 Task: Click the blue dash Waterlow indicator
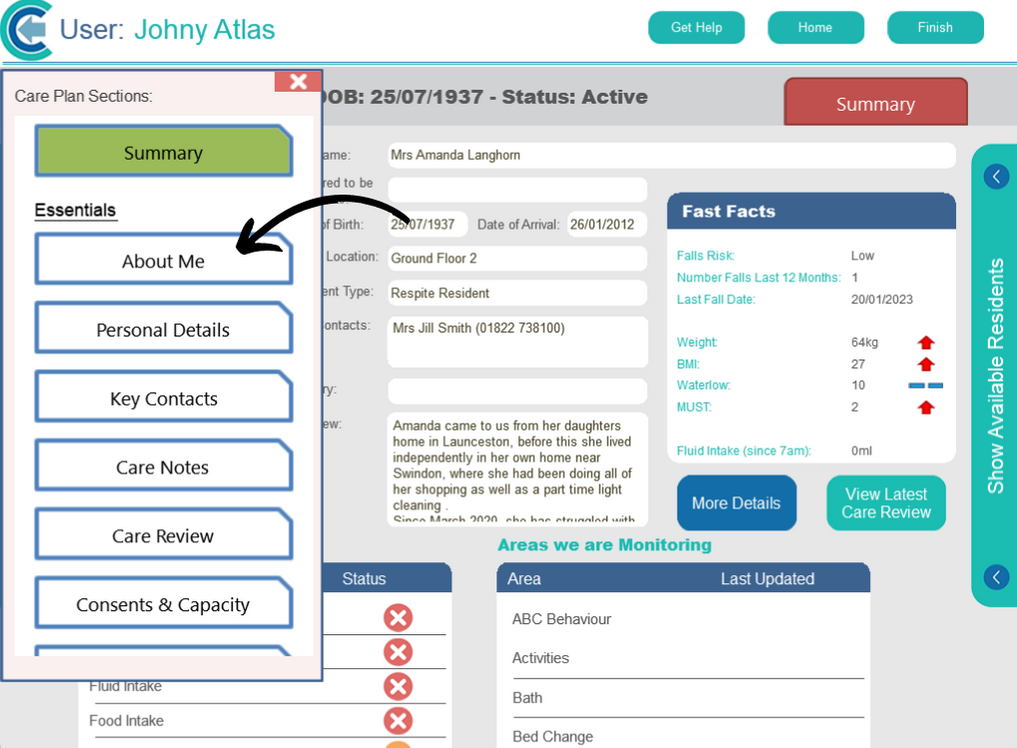(925, 385)
